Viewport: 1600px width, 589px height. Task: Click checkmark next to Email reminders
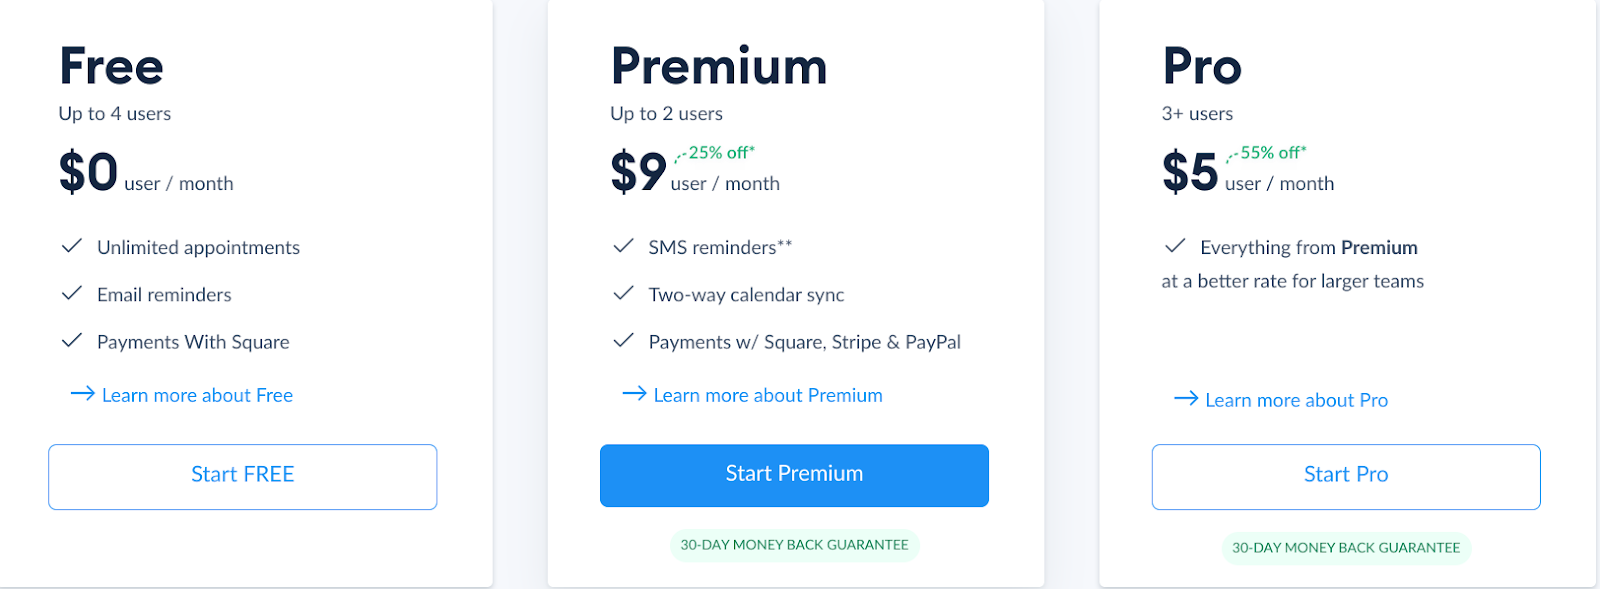(72, 293)
